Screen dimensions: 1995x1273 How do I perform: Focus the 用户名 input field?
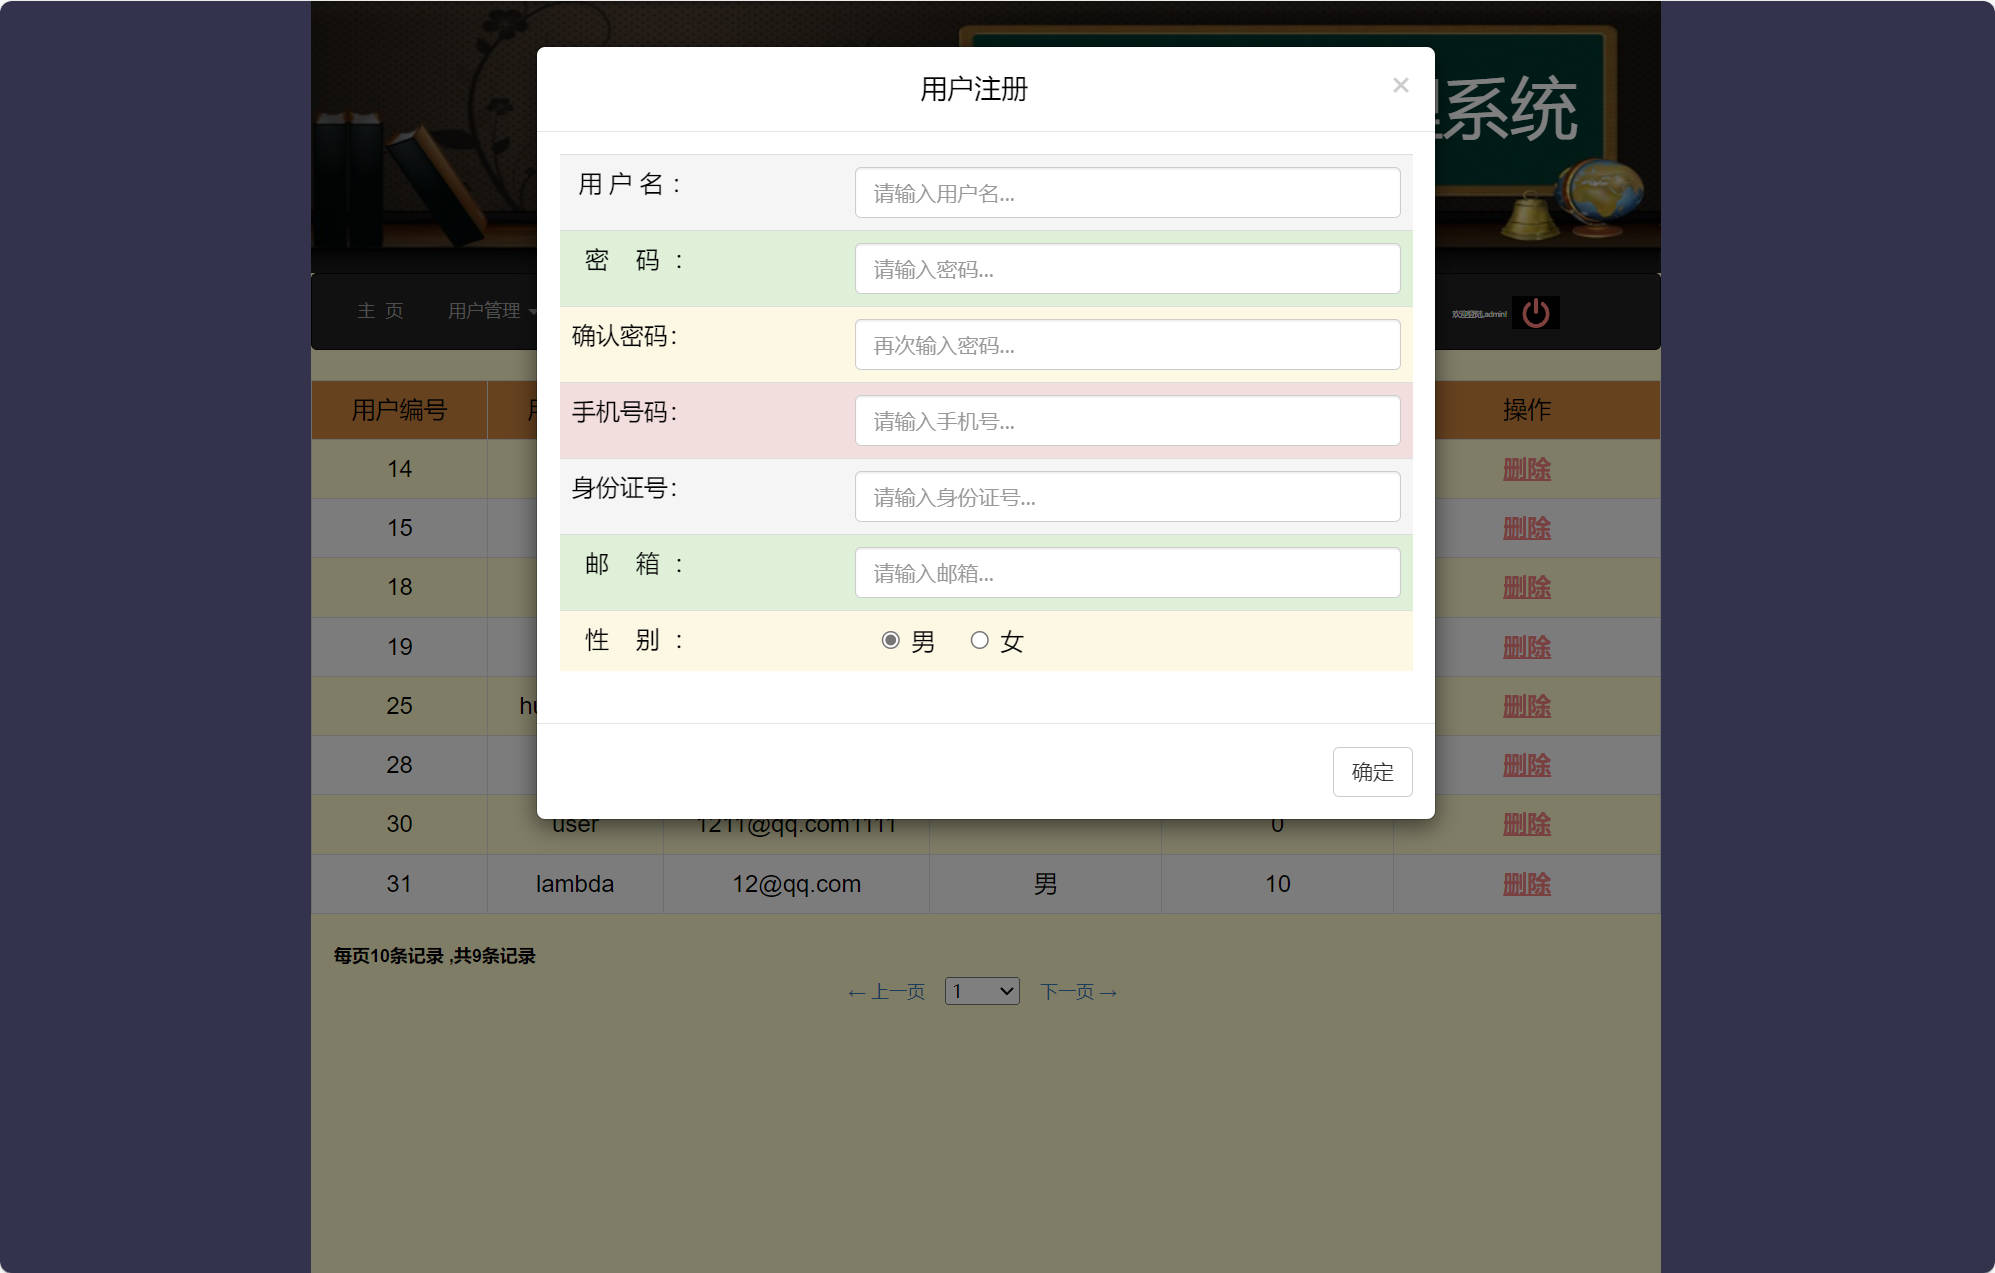(1127, 192)
